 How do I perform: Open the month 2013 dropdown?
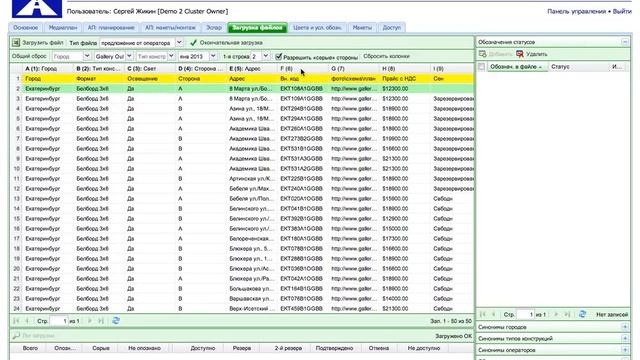tap(213, 56)
